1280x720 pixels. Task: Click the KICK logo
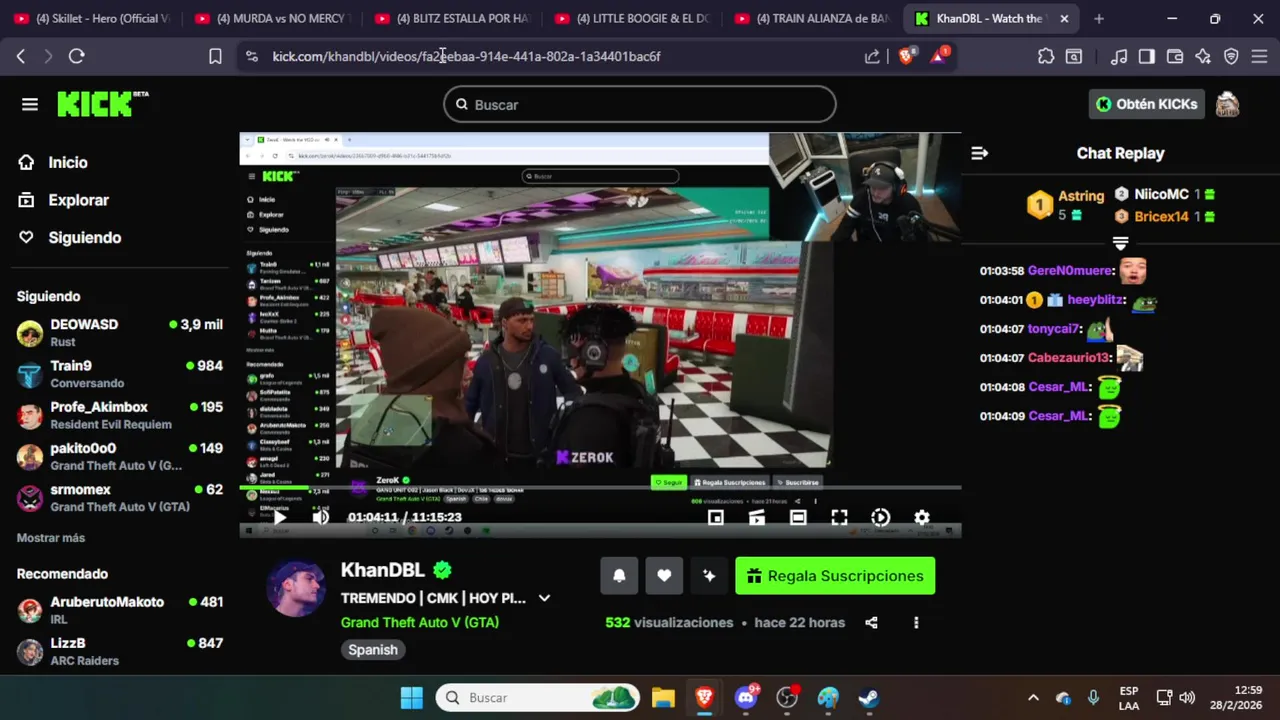(103, 104)
